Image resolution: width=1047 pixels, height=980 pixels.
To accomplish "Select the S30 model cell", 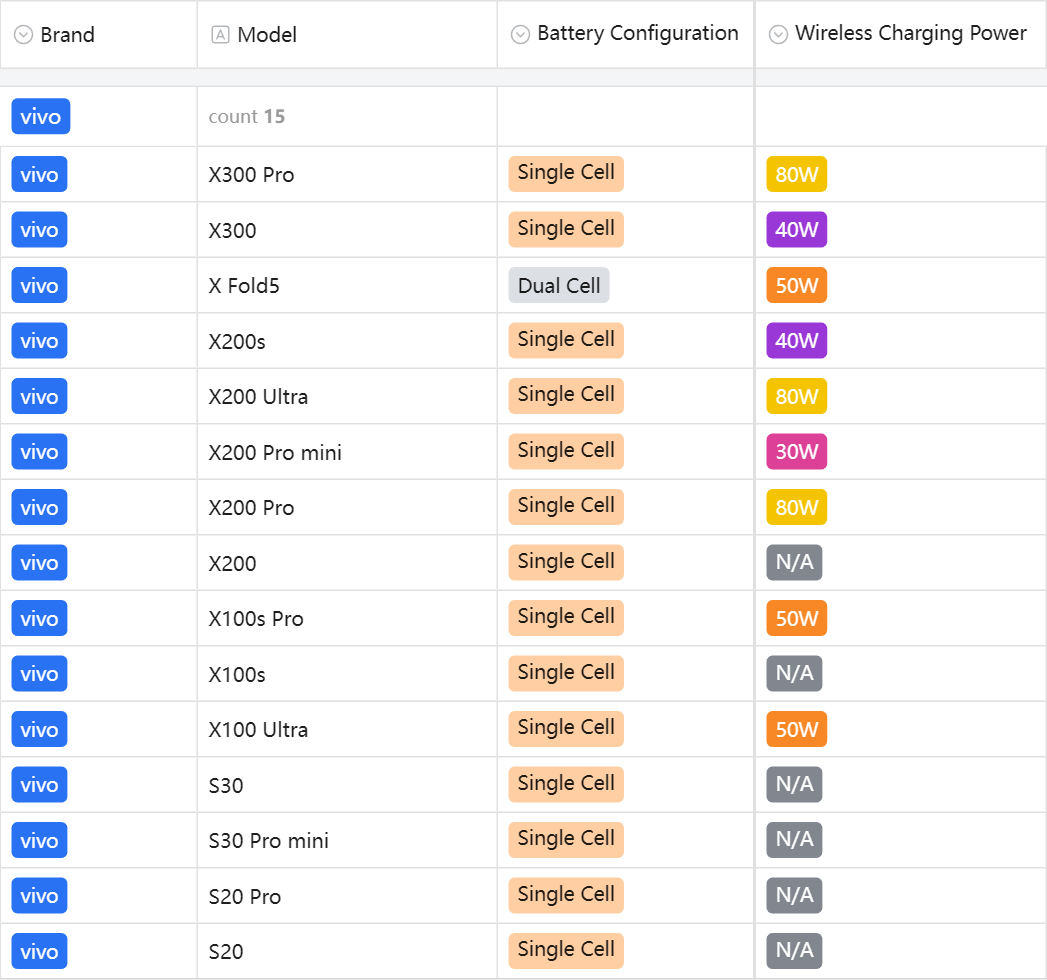I will point(347,784).
